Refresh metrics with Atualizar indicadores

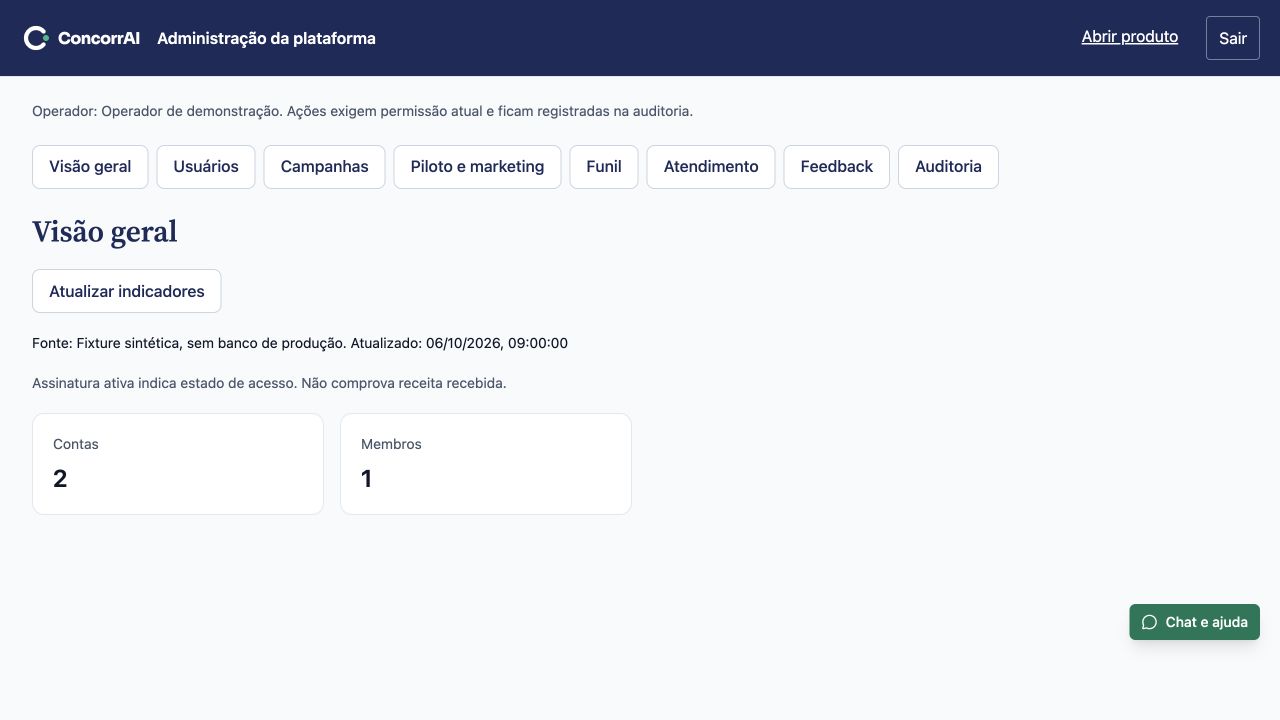[127, 291]
